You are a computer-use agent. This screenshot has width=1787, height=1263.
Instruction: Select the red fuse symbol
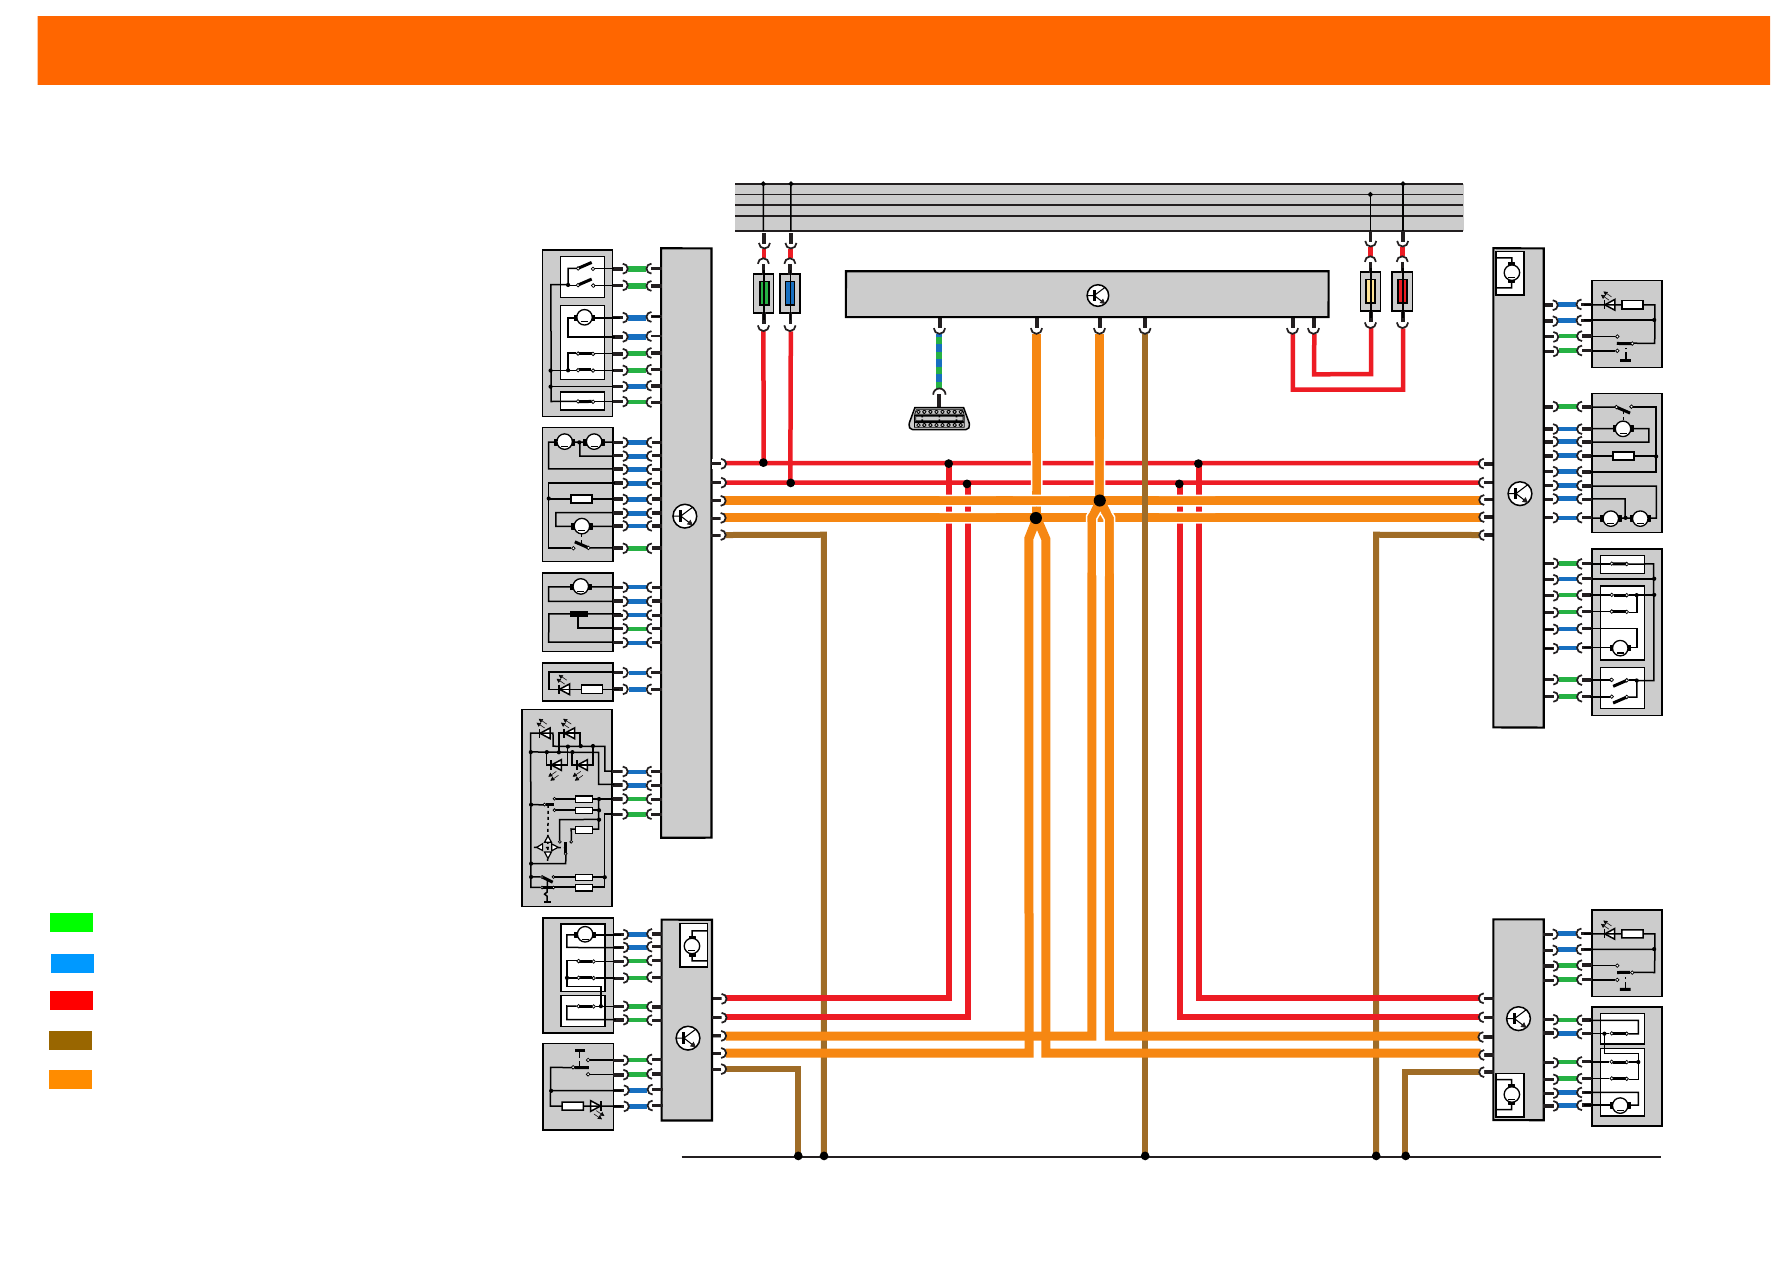tap(1402, 292)
